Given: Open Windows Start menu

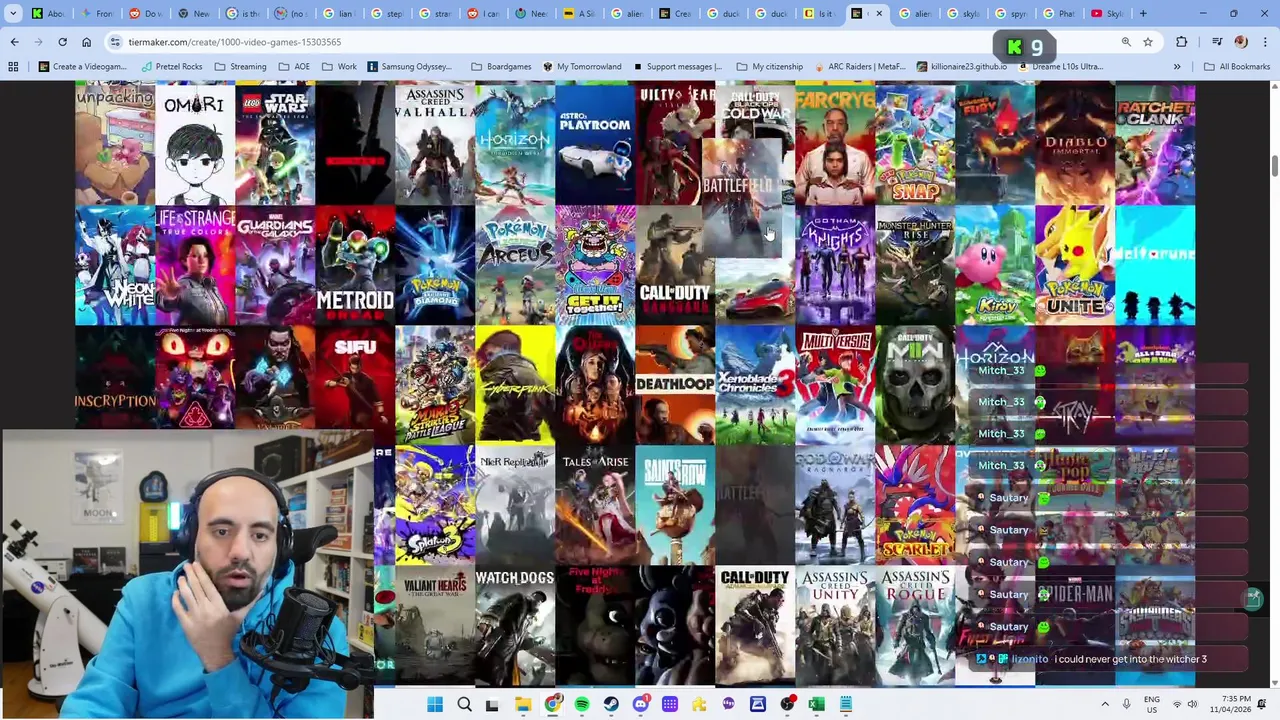Looking at the screenshot, I should pos(435,705).
